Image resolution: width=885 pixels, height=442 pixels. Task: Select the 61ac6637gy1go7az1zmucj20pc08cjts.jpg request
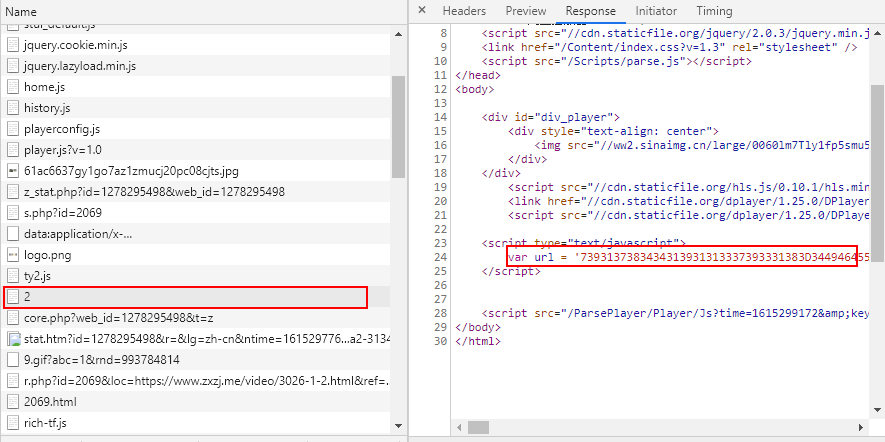[196, 171]
